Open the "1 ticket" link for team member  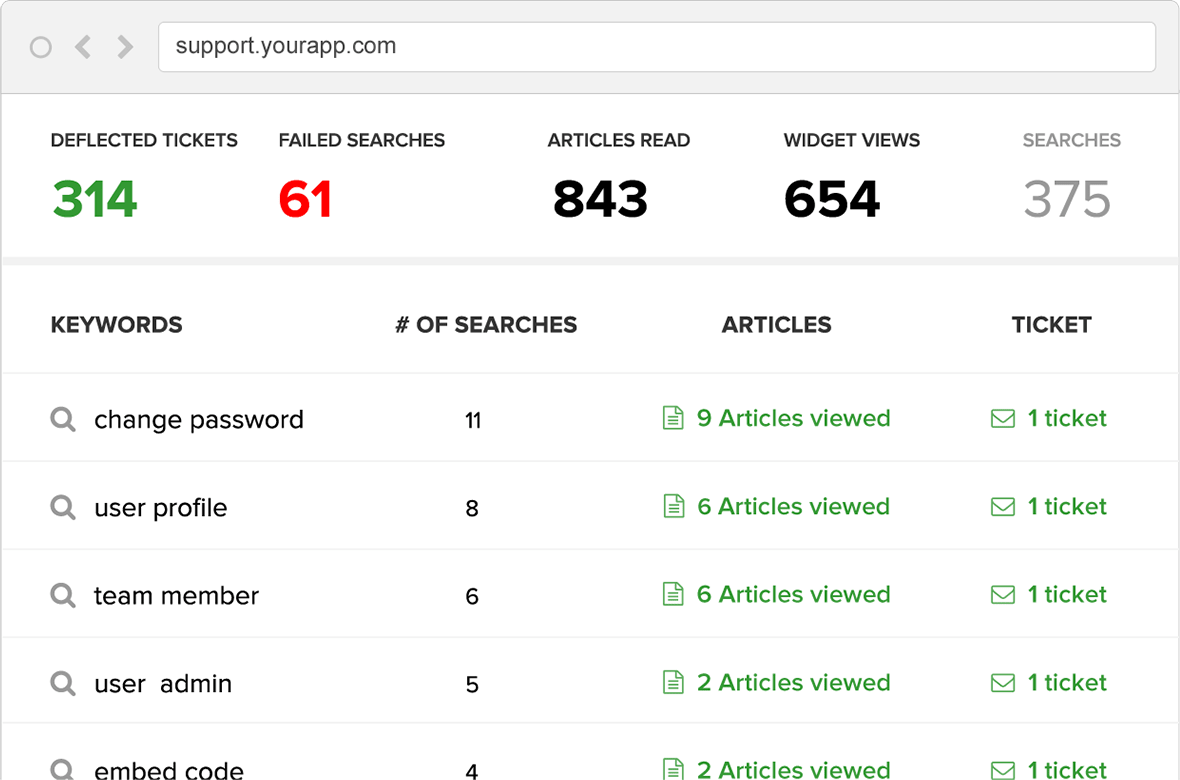[x=1066, y=594]
